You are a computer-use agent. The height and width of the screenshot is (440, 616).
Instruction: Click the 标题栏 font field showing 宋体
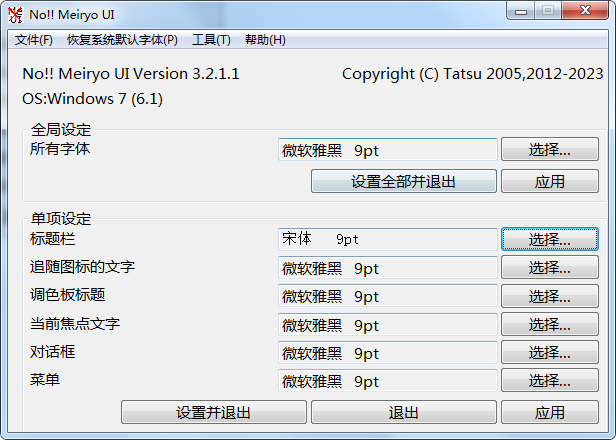387,240
